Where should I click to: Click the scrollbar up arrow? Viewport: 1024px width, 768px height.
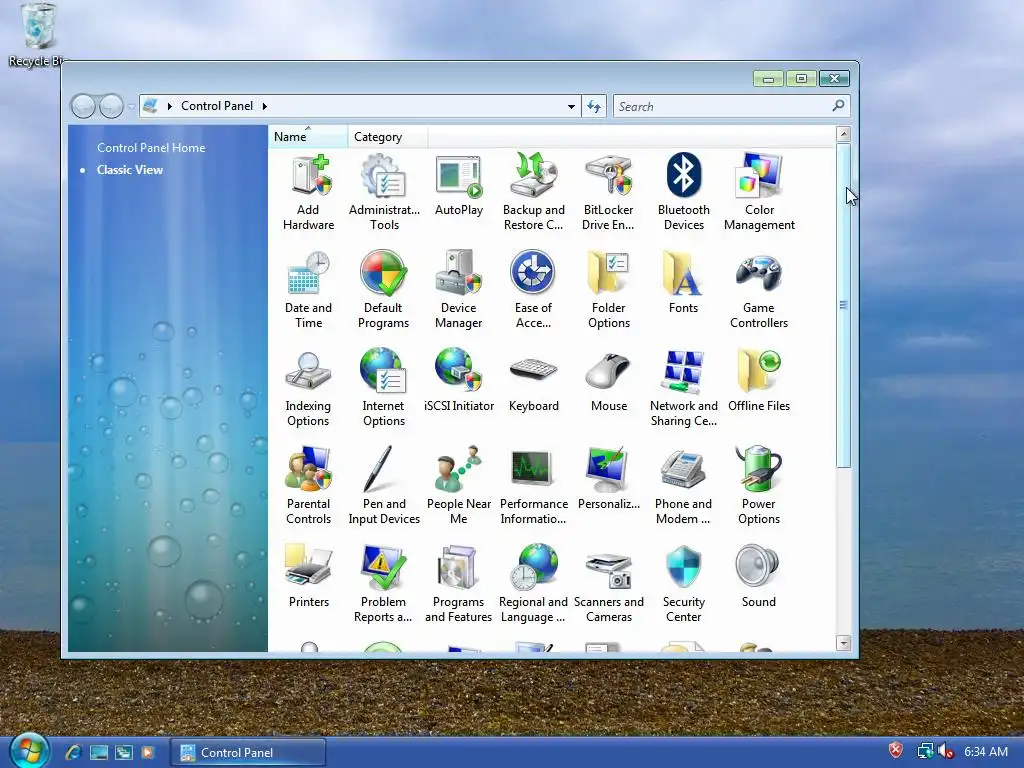843,134
